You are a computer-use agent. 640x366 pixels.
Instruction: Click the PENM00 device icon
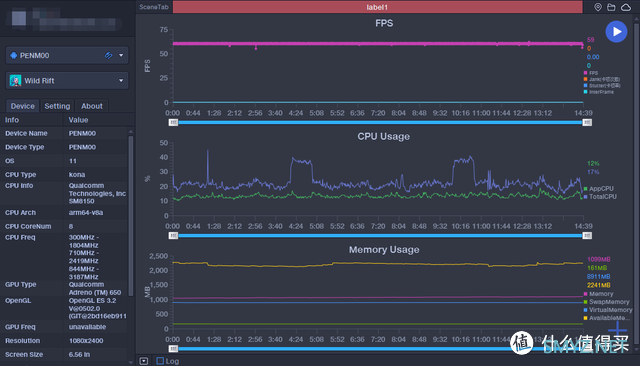13,55
